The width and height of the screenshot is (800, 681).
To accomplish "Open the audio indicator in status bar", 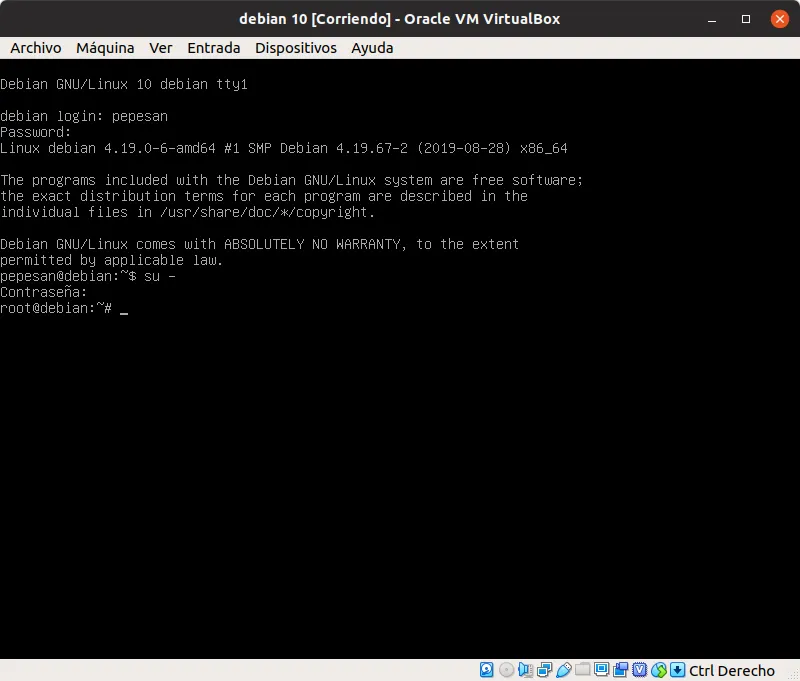I will point(525,670).
